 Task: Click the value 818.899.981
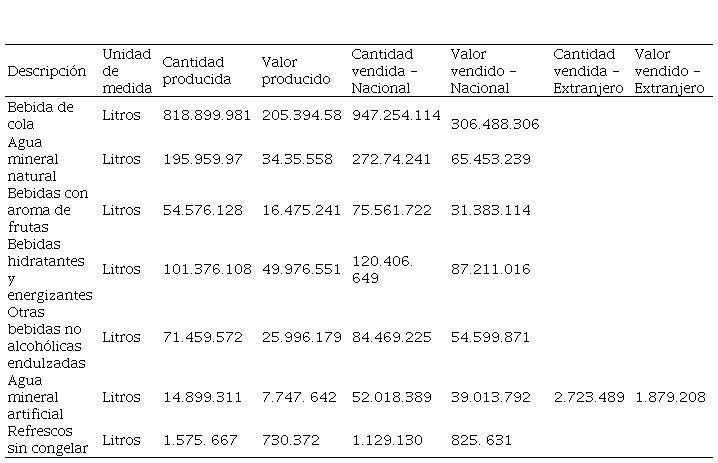pos(207,115)
